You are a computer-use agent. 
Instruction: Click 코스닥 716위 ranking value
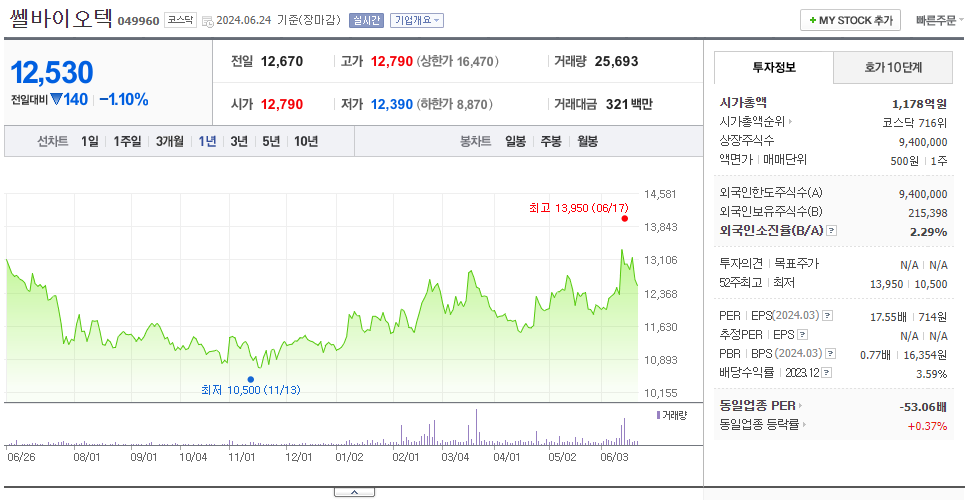tap(915, 122)
